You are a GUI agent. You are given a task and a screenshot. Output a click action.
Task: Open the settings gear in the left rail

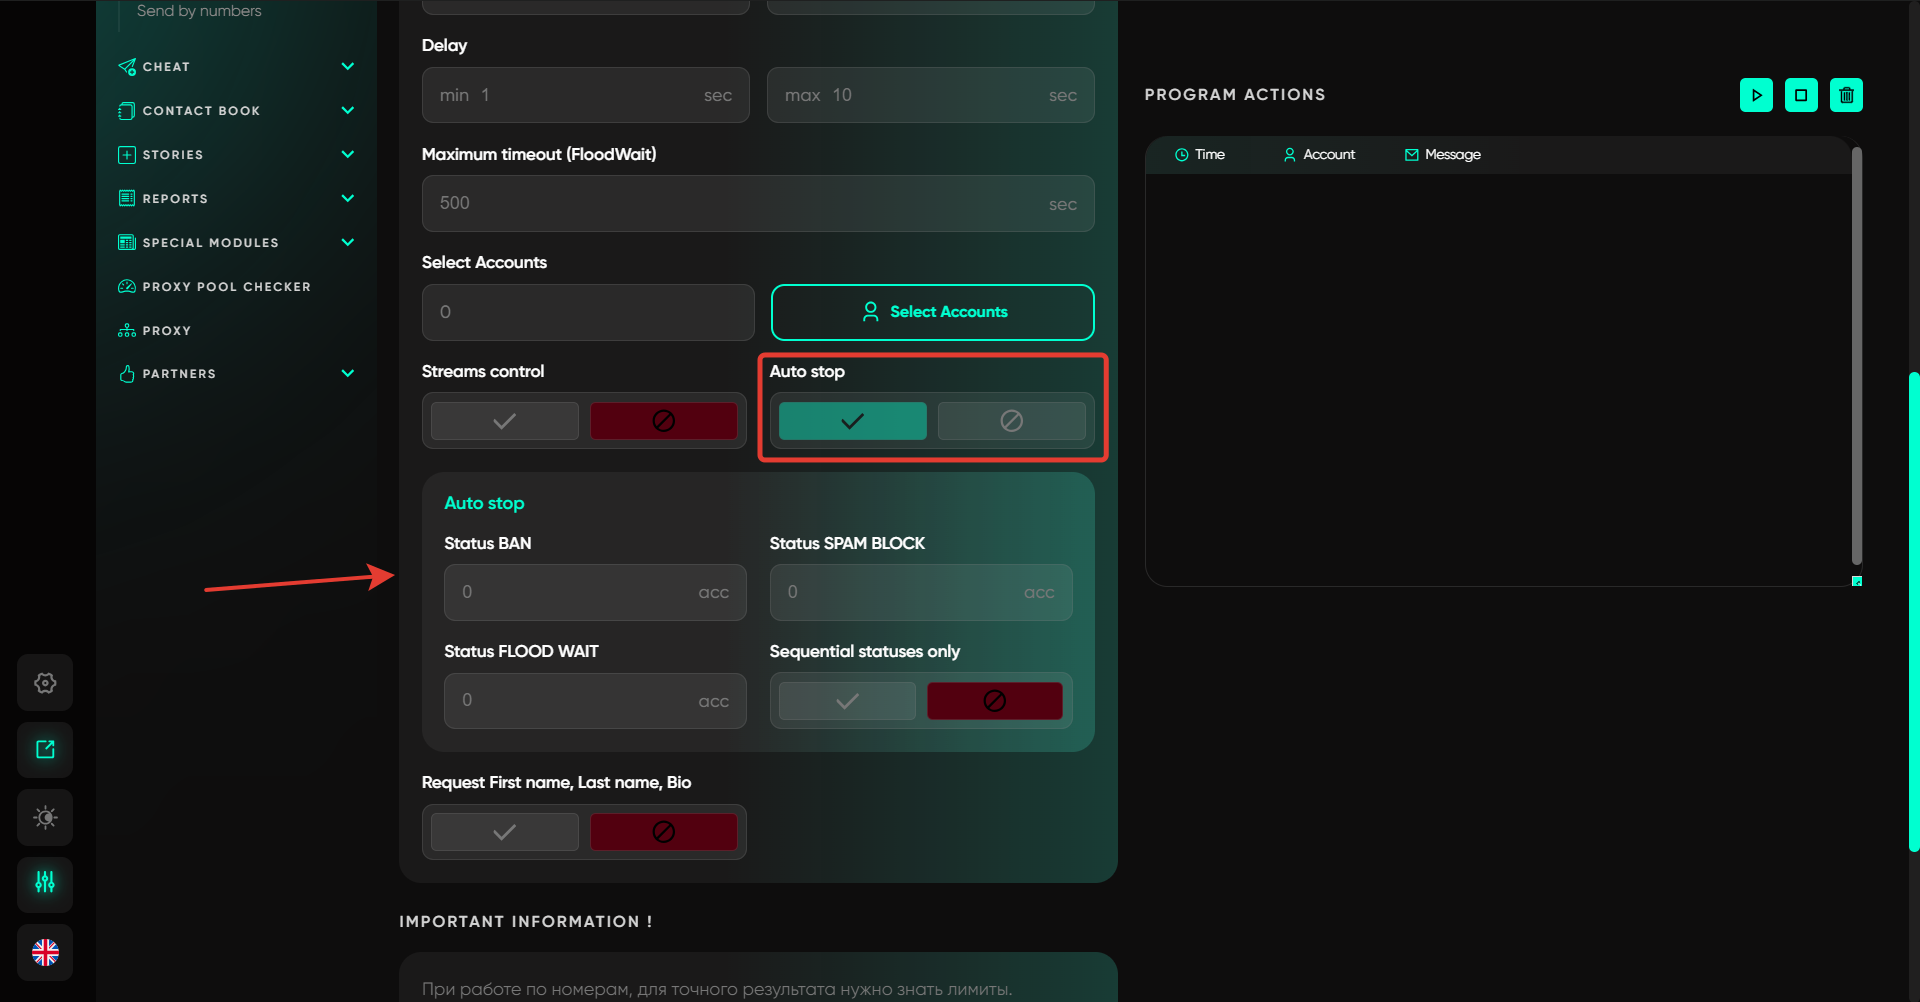tap(45, 683)
